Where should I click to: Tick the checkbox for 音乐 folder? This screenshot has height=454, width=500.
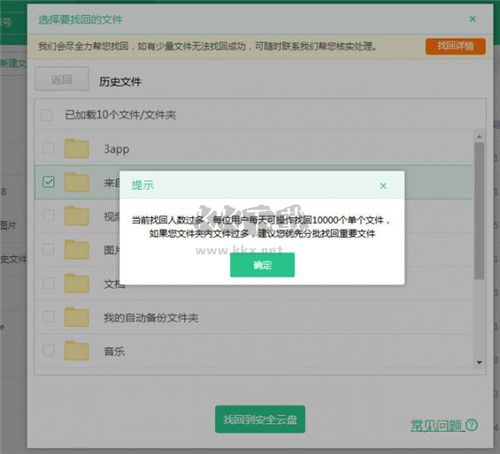49,350
